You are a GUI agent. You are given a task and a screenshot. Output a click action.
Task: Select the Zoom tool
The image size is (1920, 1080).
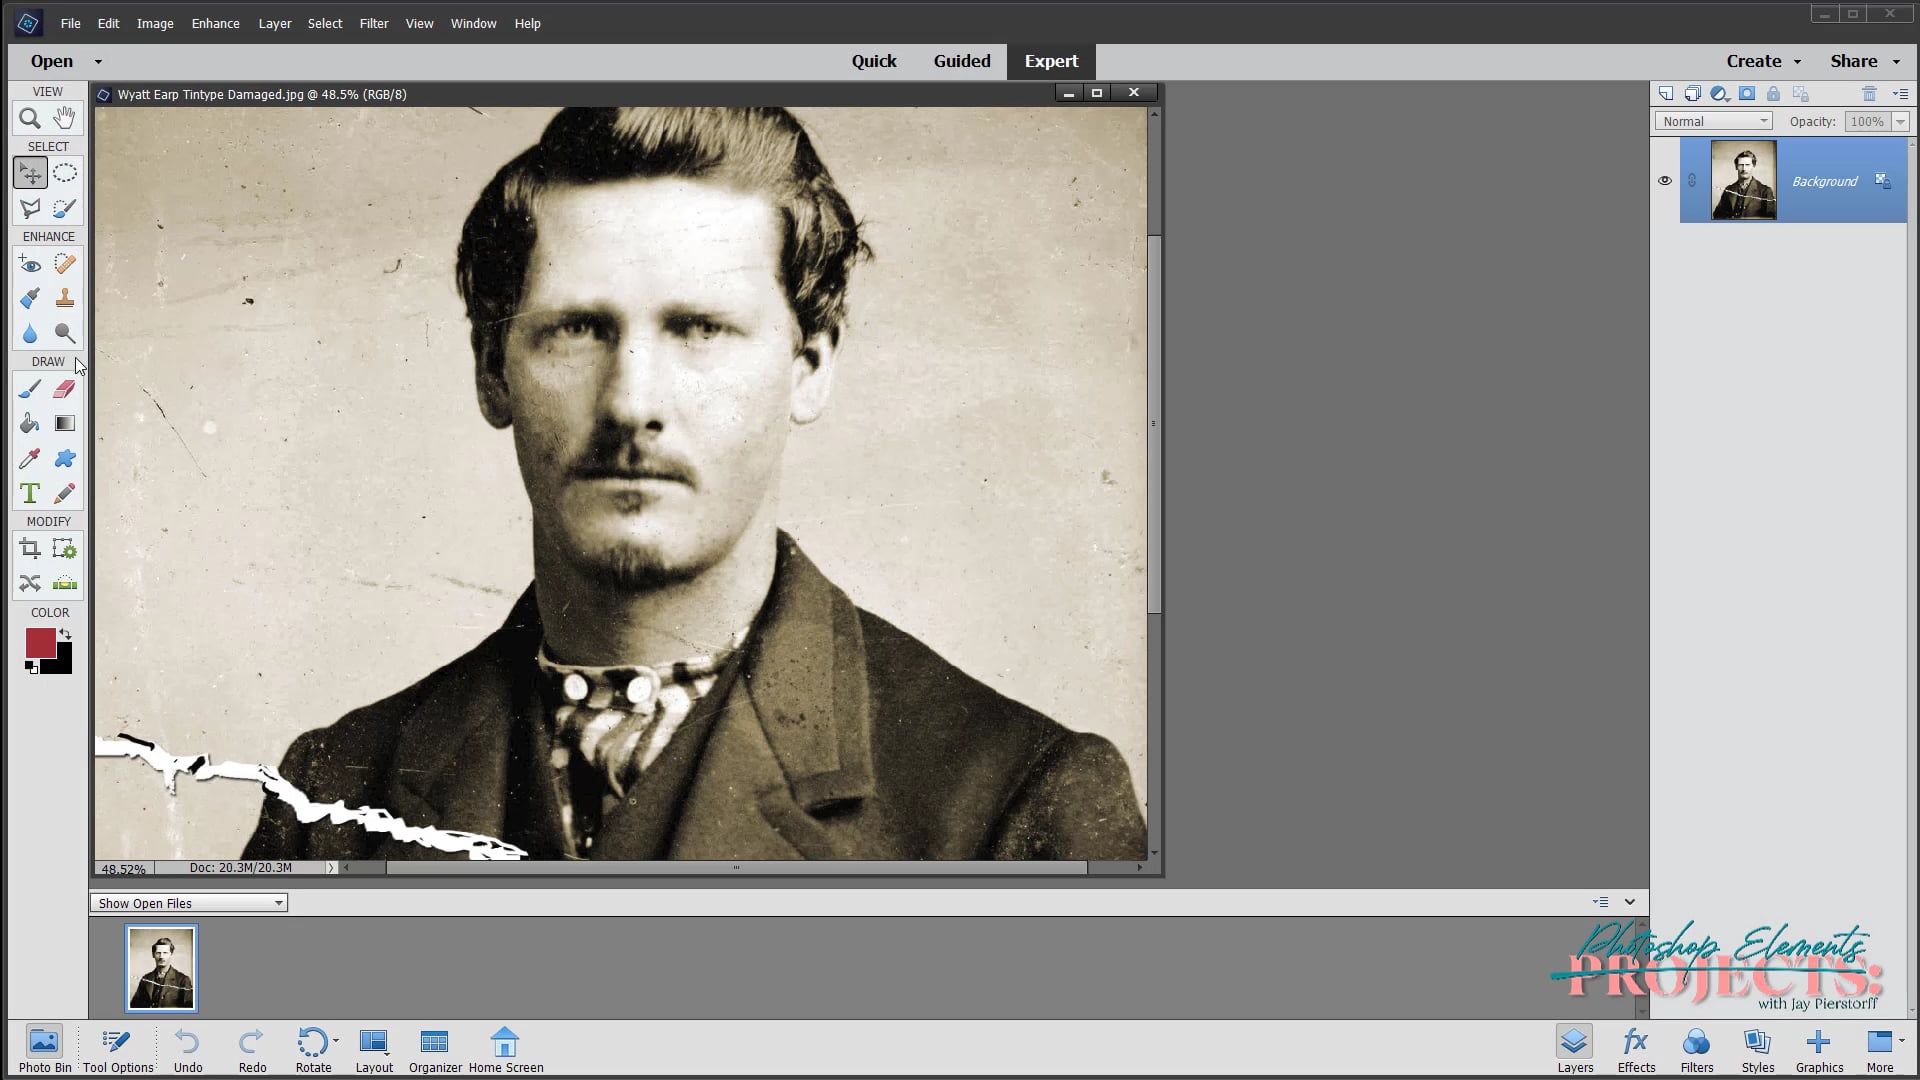pyautogui.click(x=28, y=118)
